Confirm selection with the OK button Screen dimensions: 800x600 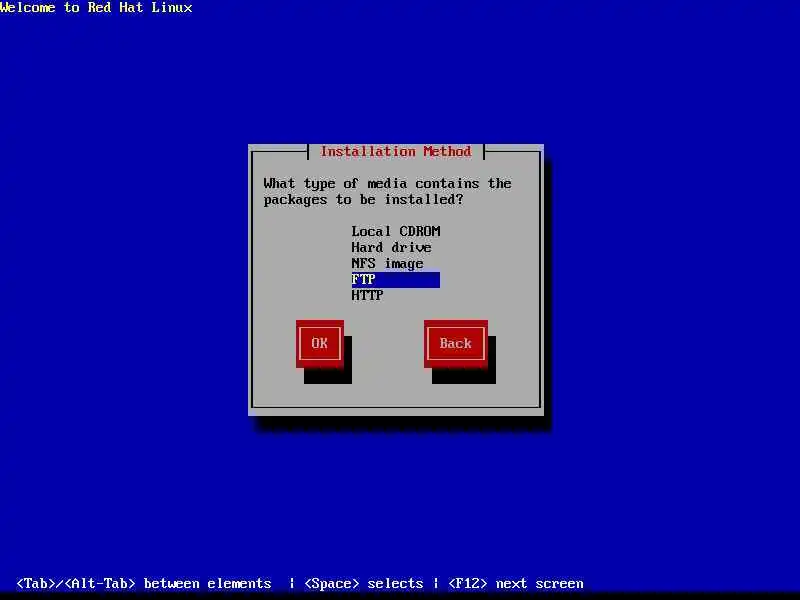click(x=319, y=343)
